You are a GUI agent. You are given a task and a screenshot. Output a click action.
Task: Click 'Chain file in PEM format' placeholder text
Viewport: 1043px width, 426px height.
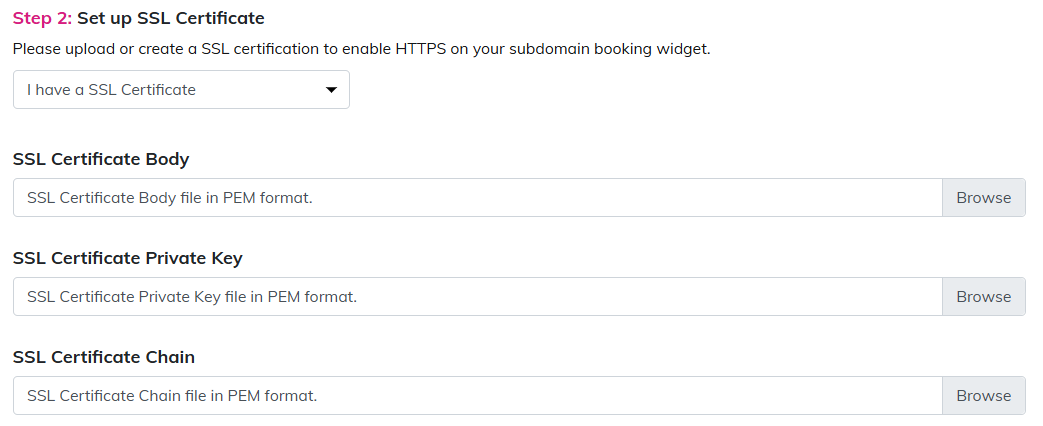tap(230, 396)
